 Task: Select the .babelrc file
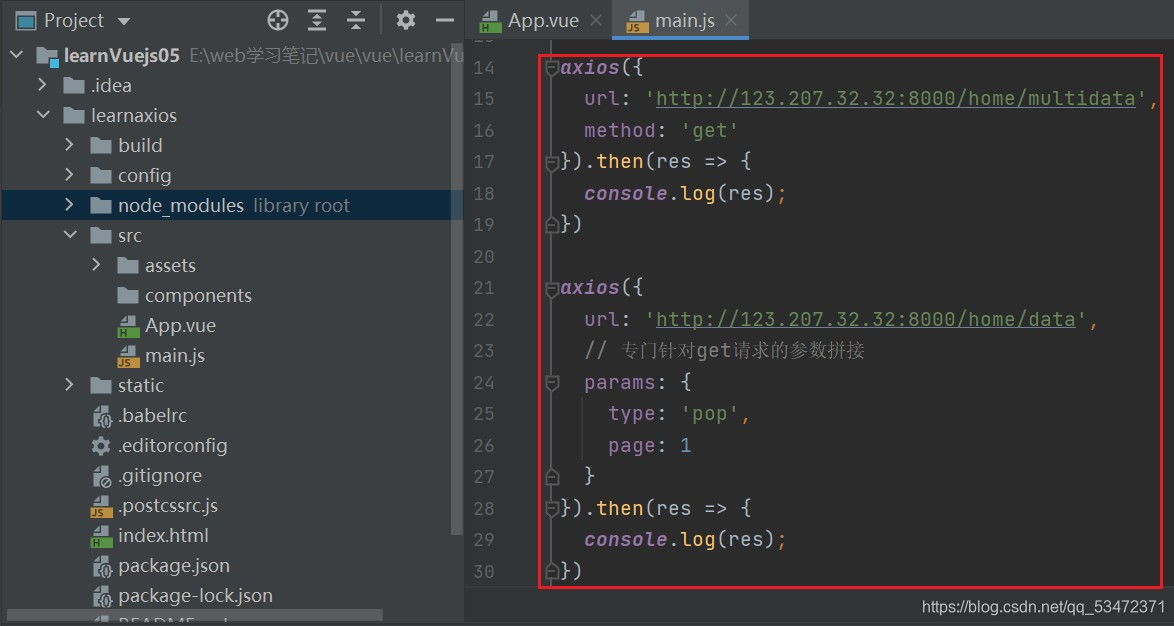click(x=153, y=416)
